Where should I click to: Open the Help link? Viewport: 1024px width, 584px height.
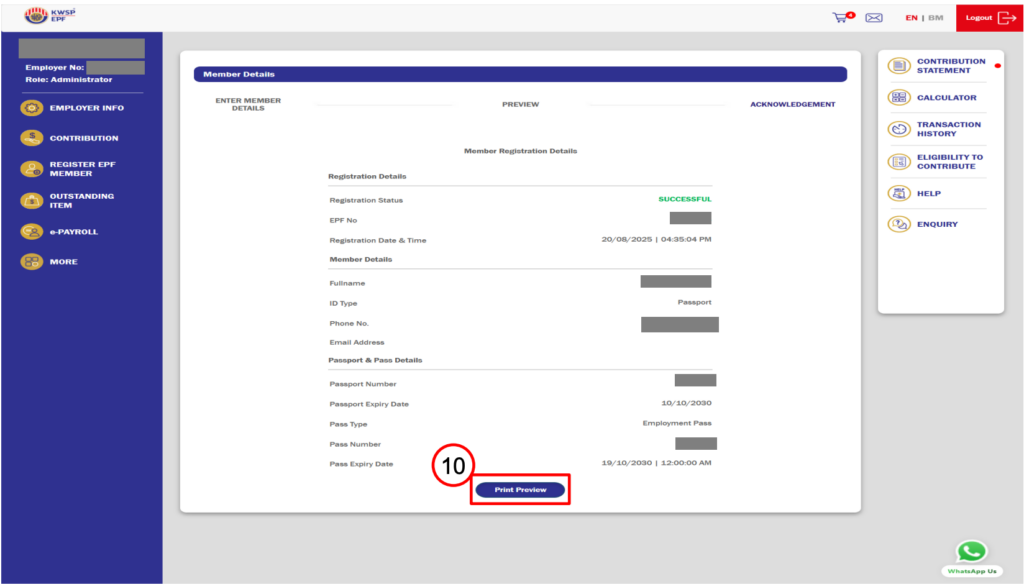928,194
